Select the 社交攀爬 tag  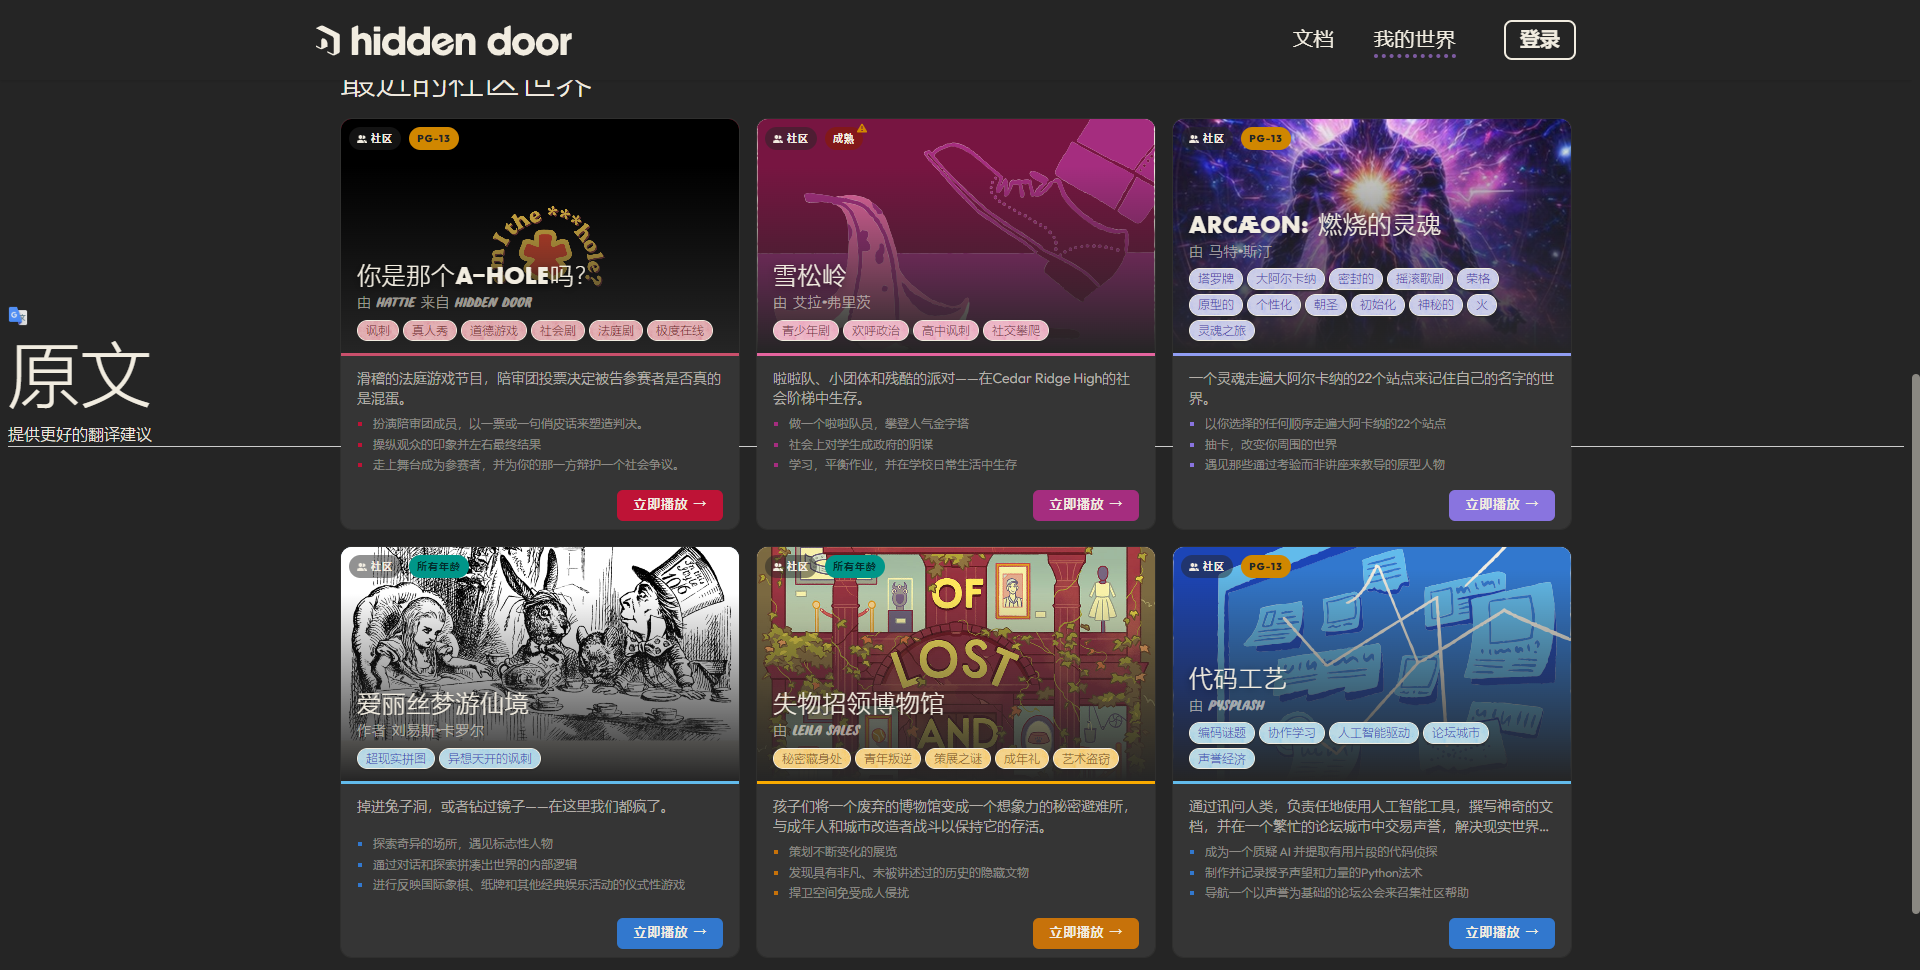(1016, 331)
